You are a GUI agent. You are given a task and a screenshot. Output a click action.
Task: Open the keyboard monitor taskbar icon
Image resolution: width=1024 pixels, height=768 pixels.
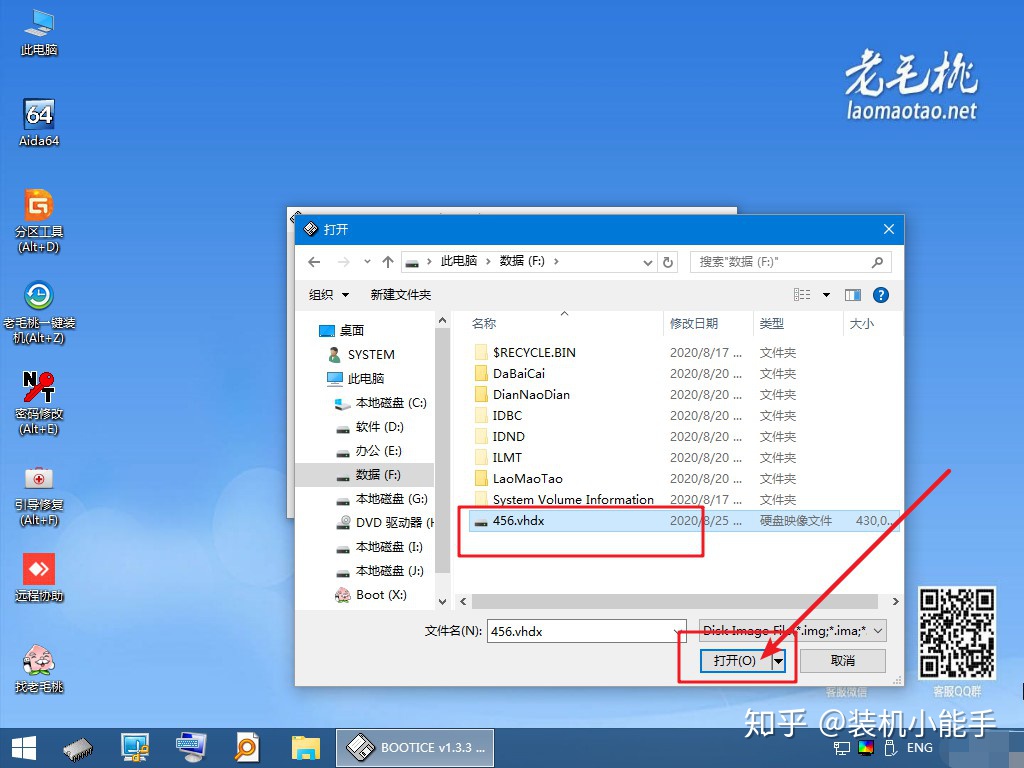191,748
